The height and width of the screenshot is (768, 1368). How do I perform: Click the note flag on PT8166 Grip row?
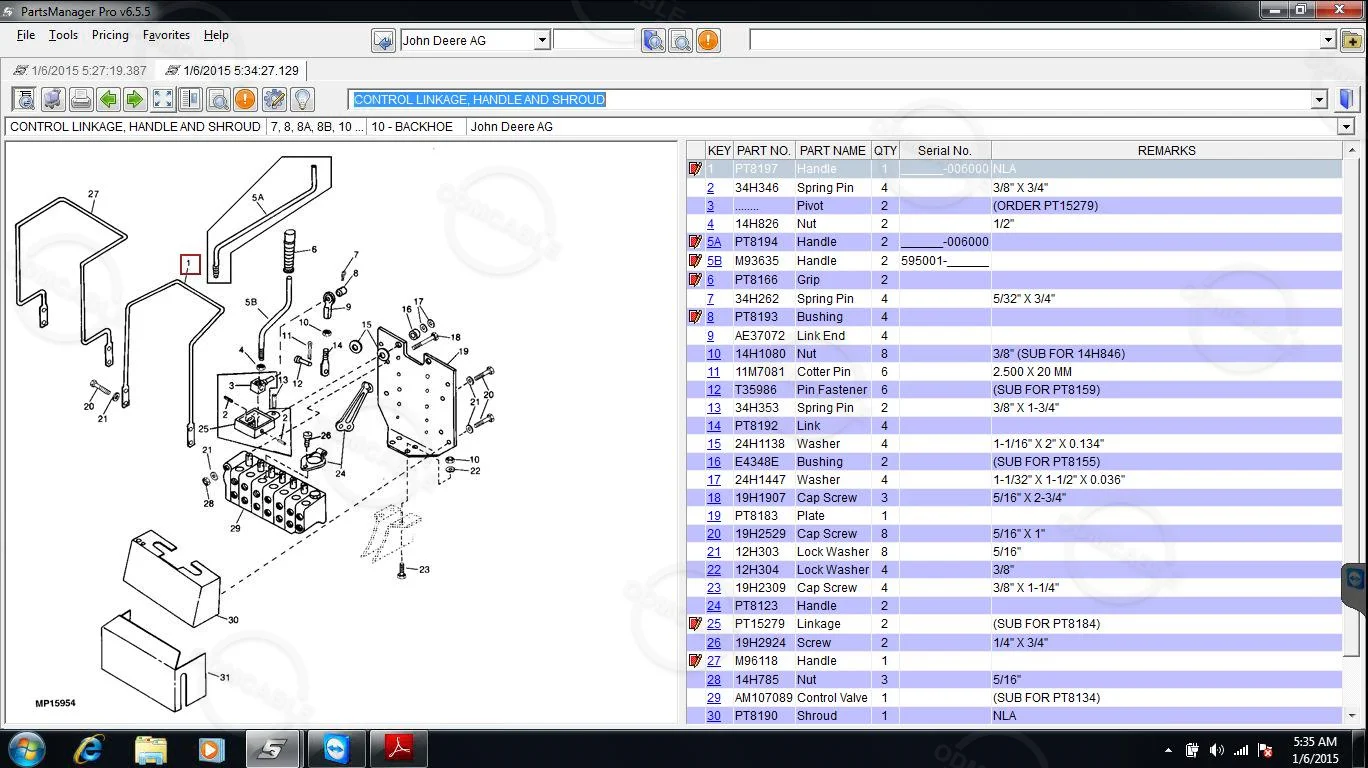(695, 280)
